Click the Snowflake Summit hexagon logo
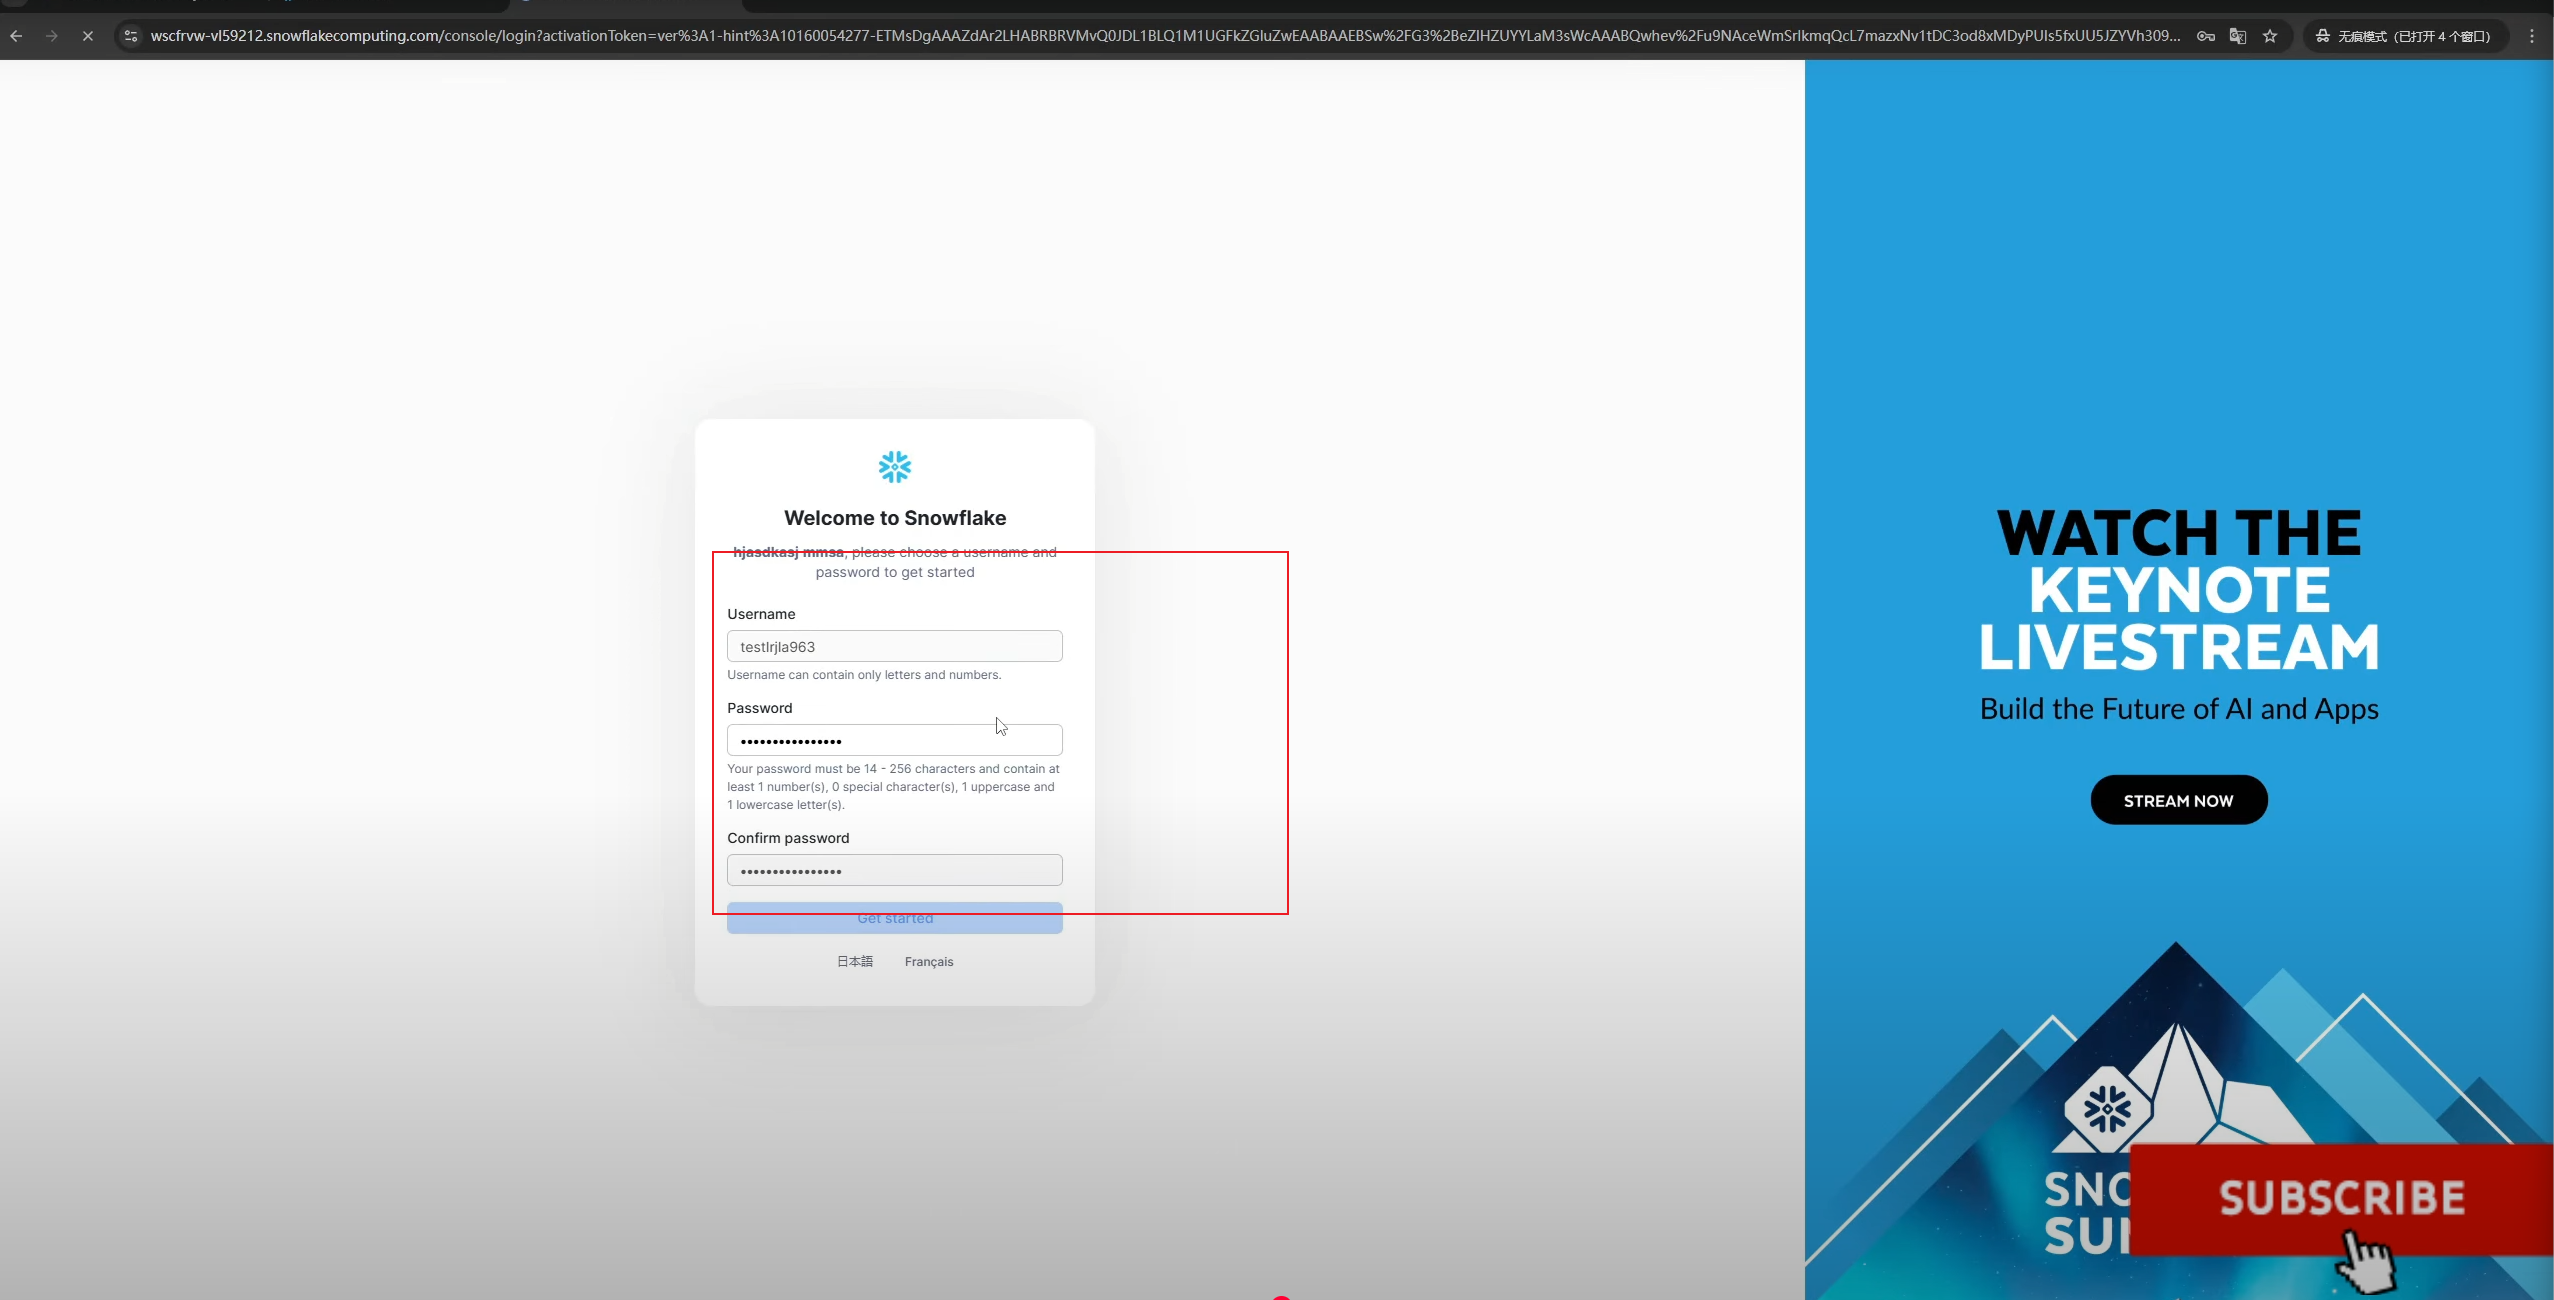This screenshot has width=2554, height=1300. [x=2107, y=1109]
